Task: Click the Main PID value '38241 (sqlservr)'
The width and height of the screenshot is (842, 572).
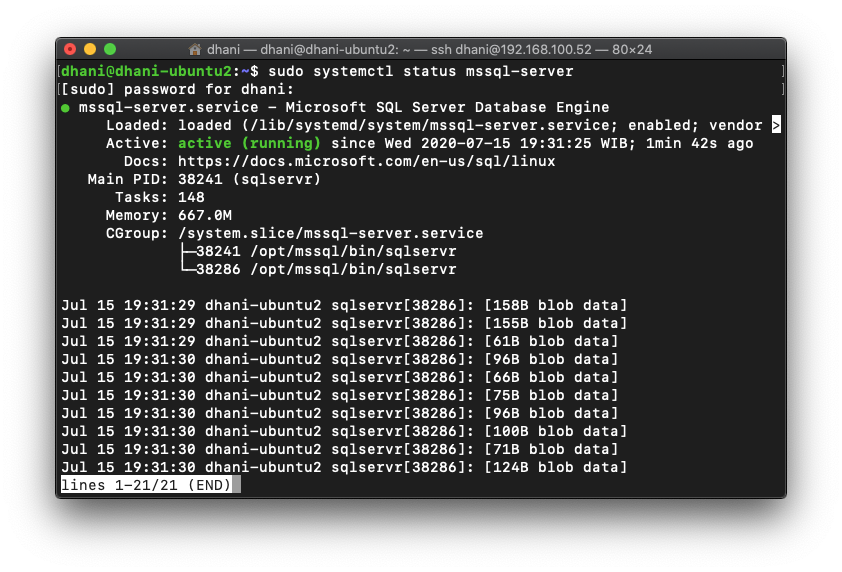Action: 249,179
